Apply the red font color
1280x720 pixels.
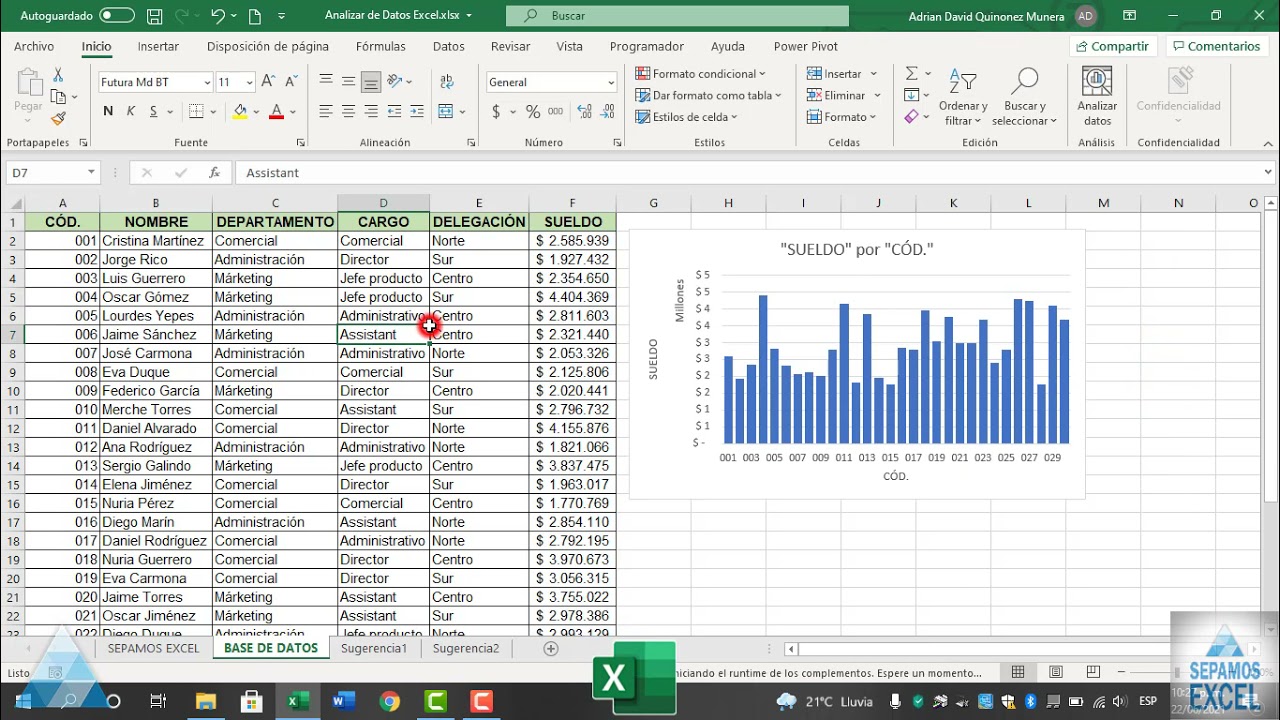click(276, 111)
